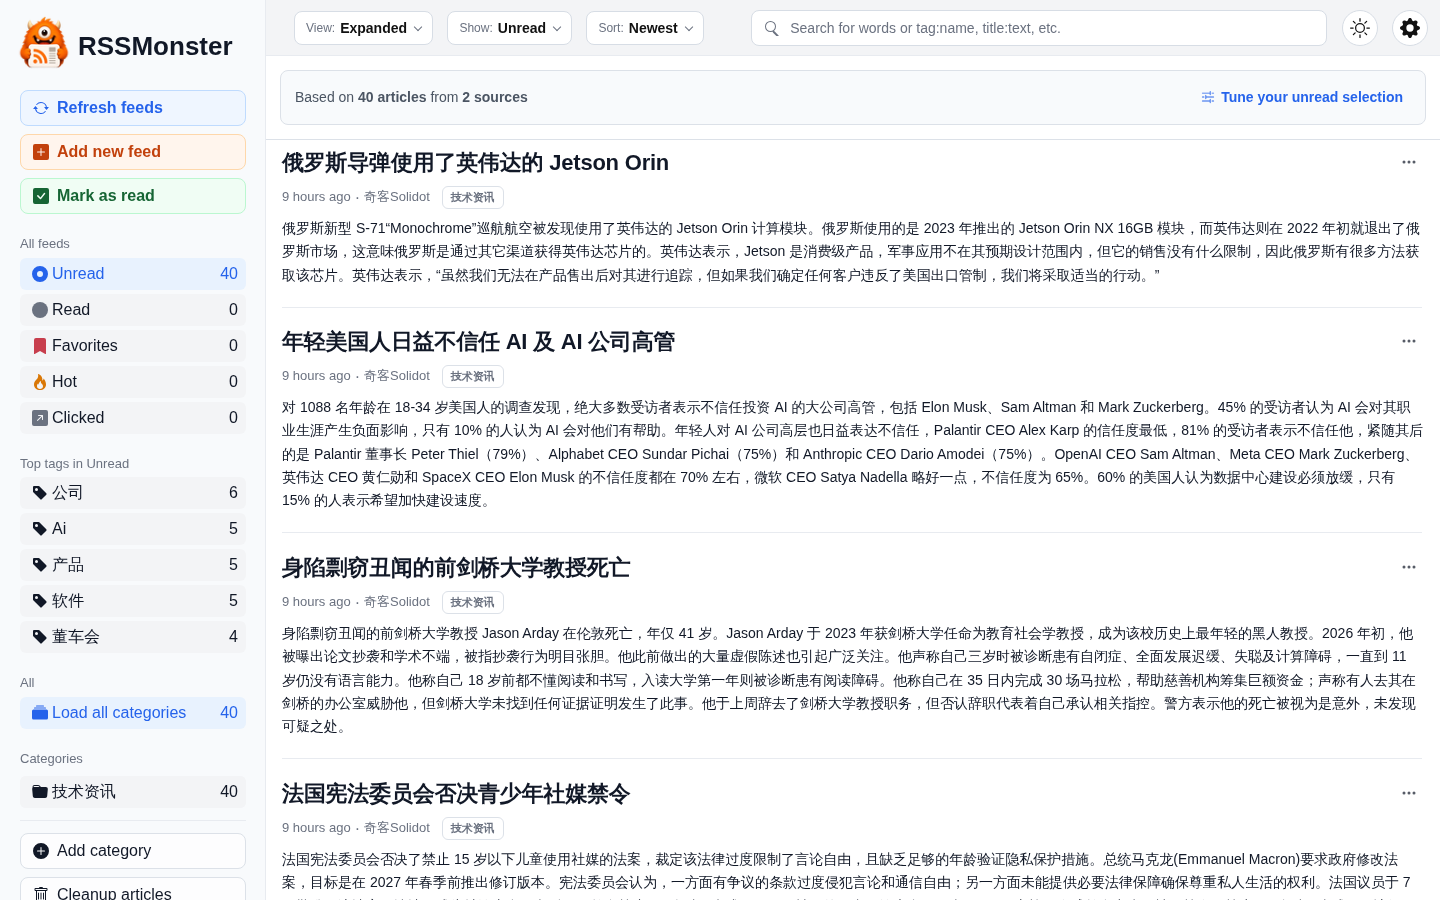This screenshot has width=1440, height=900.
Task: Click the search input field
Action: click(1039, 28)
